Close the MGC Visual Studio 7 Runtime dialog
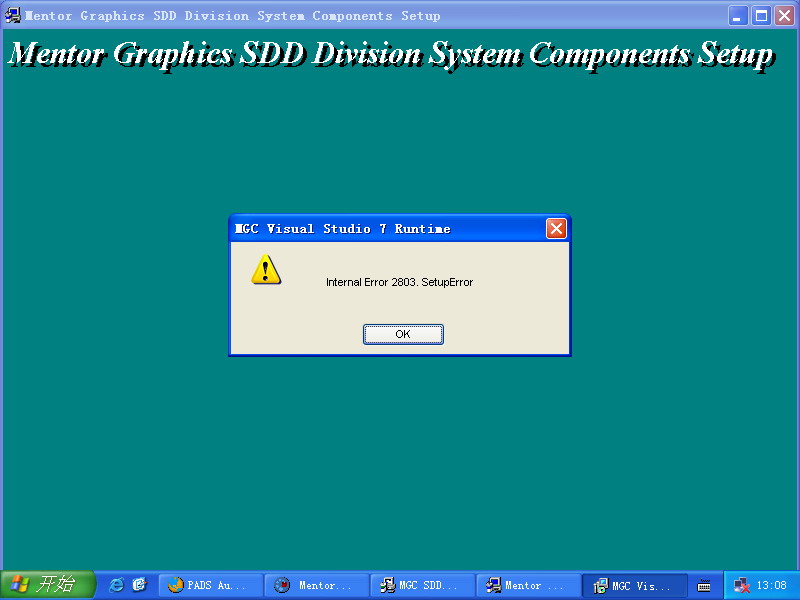This screenshot has width=800, height=600. coord(556,229)
